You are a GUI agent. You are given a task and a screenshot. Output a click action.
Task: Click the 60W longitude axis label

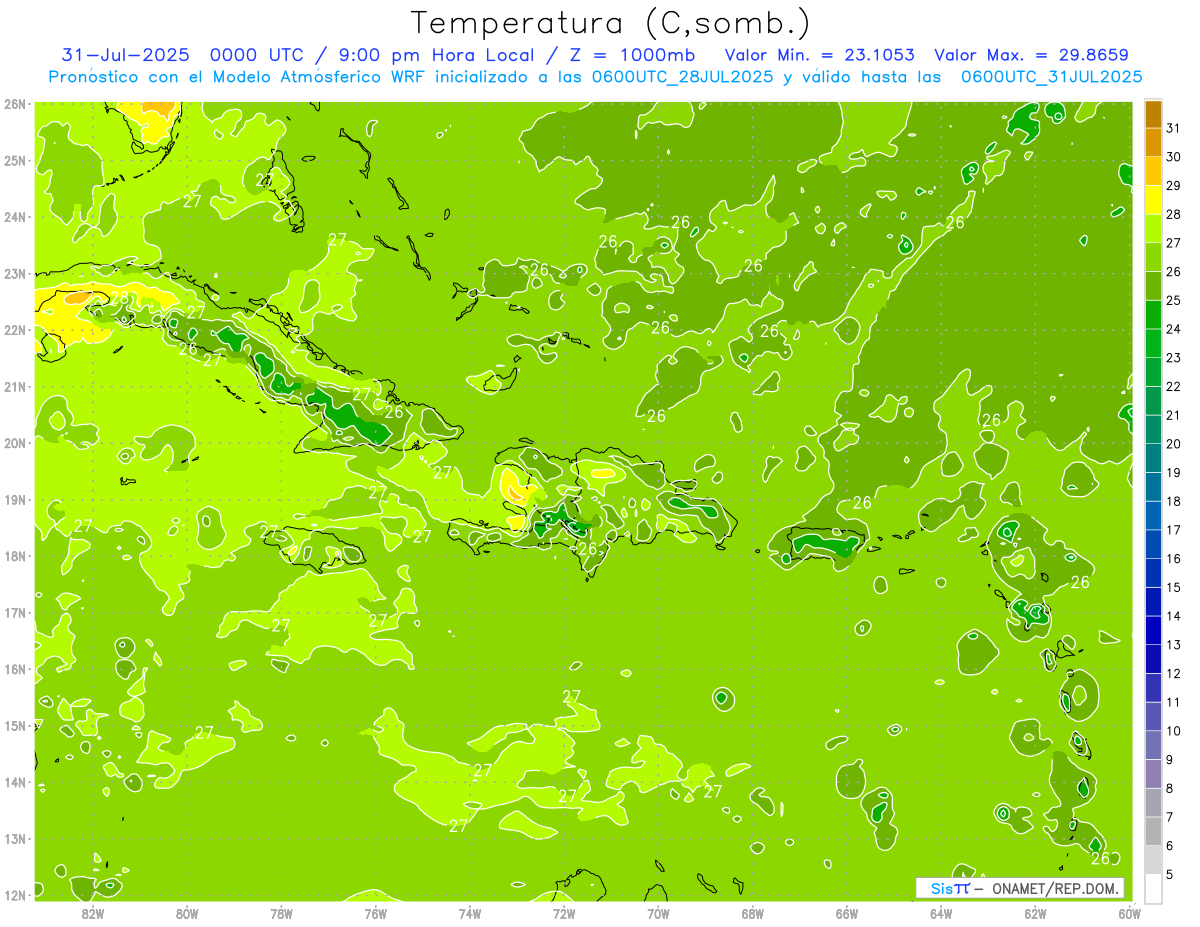(1130, 913)
